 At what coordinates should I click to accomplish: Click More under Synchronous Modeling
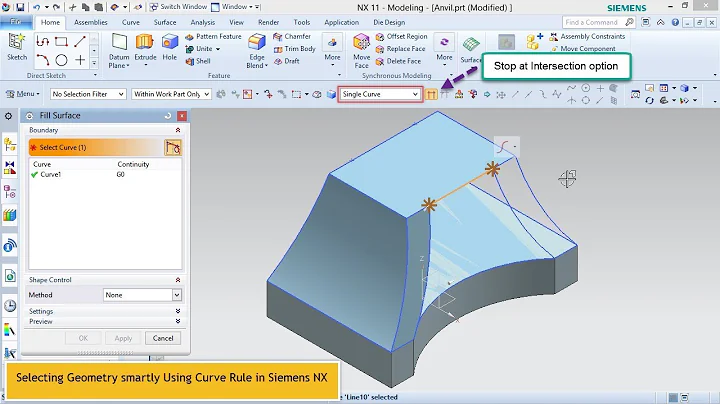coord(444,50)
